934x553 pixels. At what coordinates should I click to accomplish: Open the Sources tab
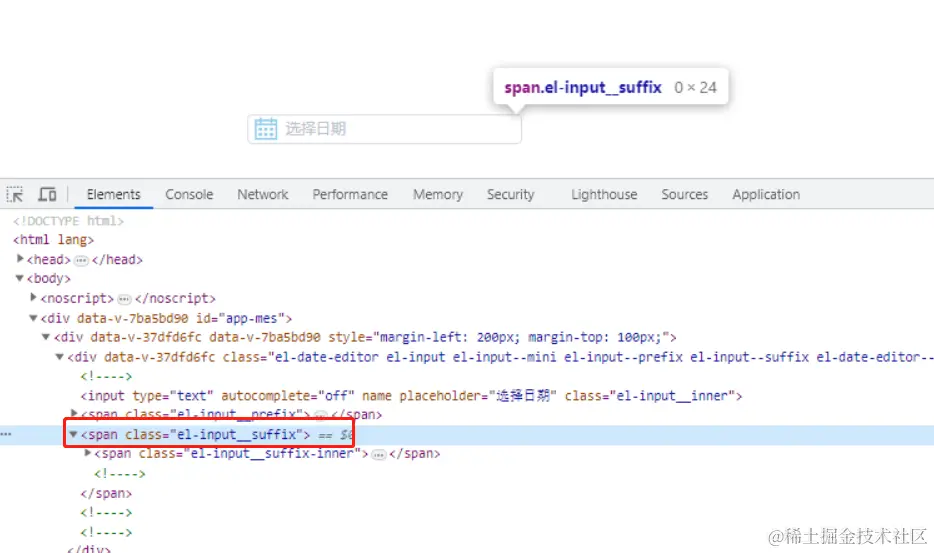click(684, 194)
